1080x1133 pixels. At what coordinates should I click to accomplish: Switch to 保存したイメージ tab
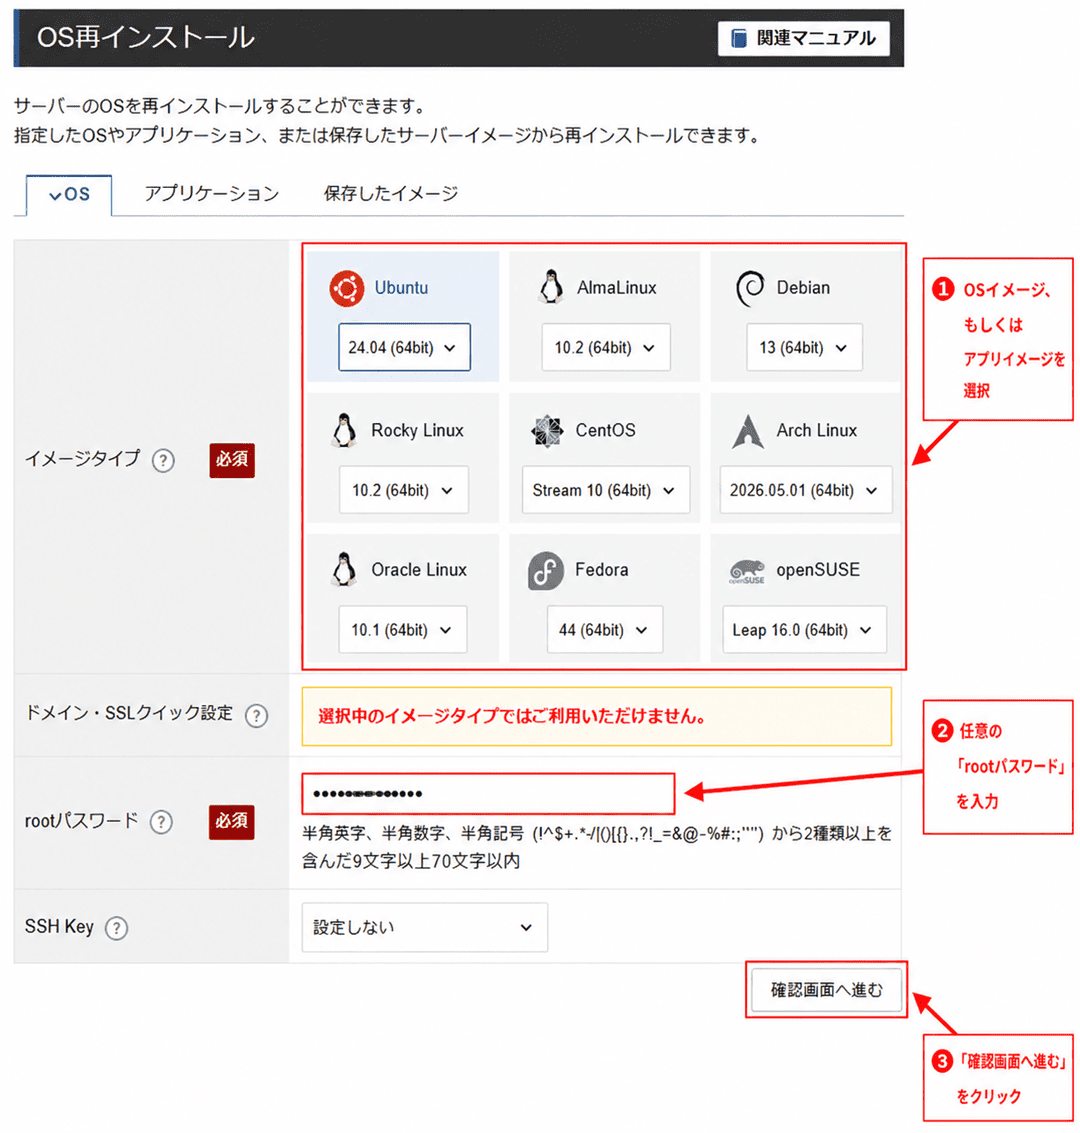click(x=391, y=194)
